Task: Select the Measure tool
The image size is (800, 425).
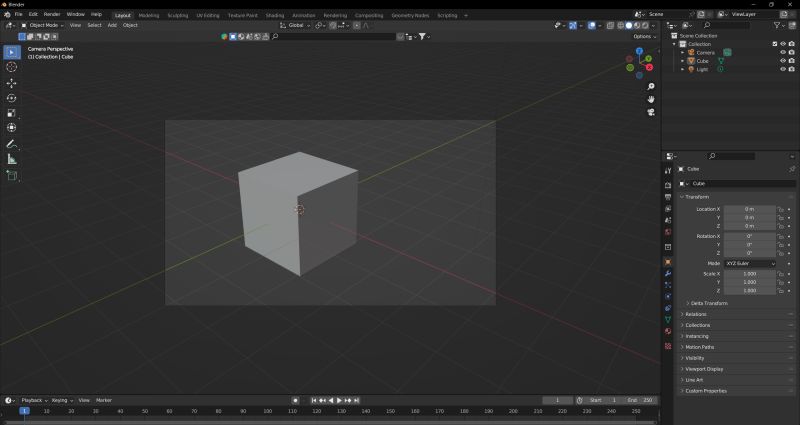Action: [x=12, y=160]
